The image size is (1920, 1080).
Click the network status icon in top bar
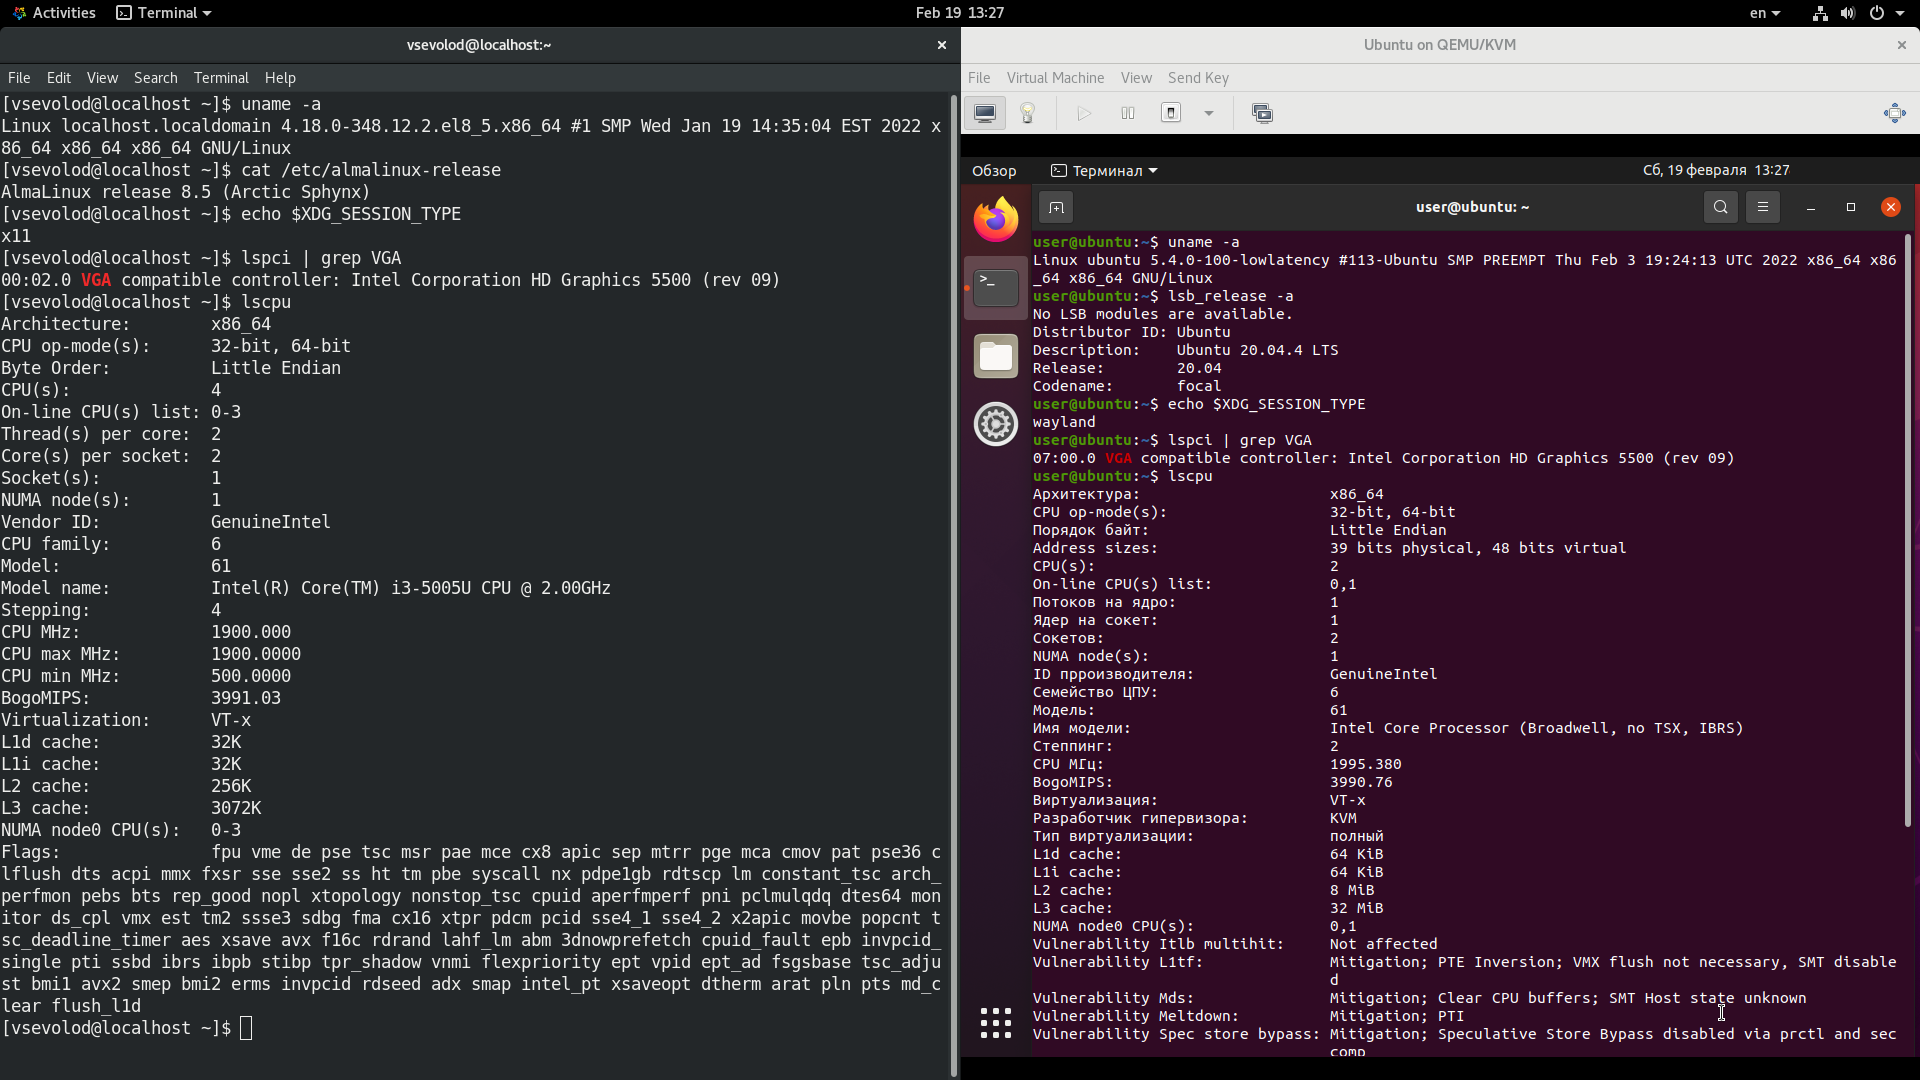click(x=1820, y=13)
